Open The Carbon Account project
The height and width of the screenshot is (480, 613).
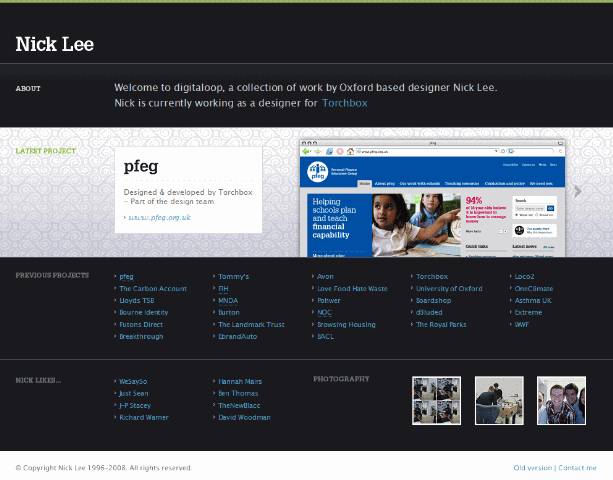[x=153, y=288]
